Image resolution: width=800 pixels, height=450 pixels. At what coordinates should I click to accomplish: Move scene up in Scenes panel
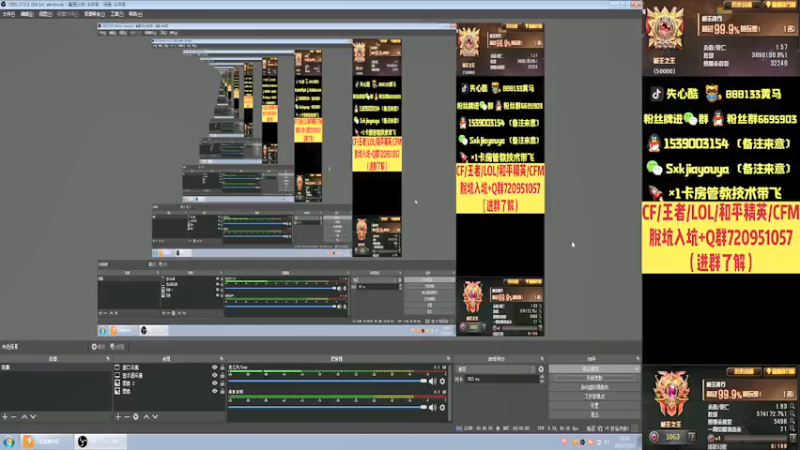point(23,417)
